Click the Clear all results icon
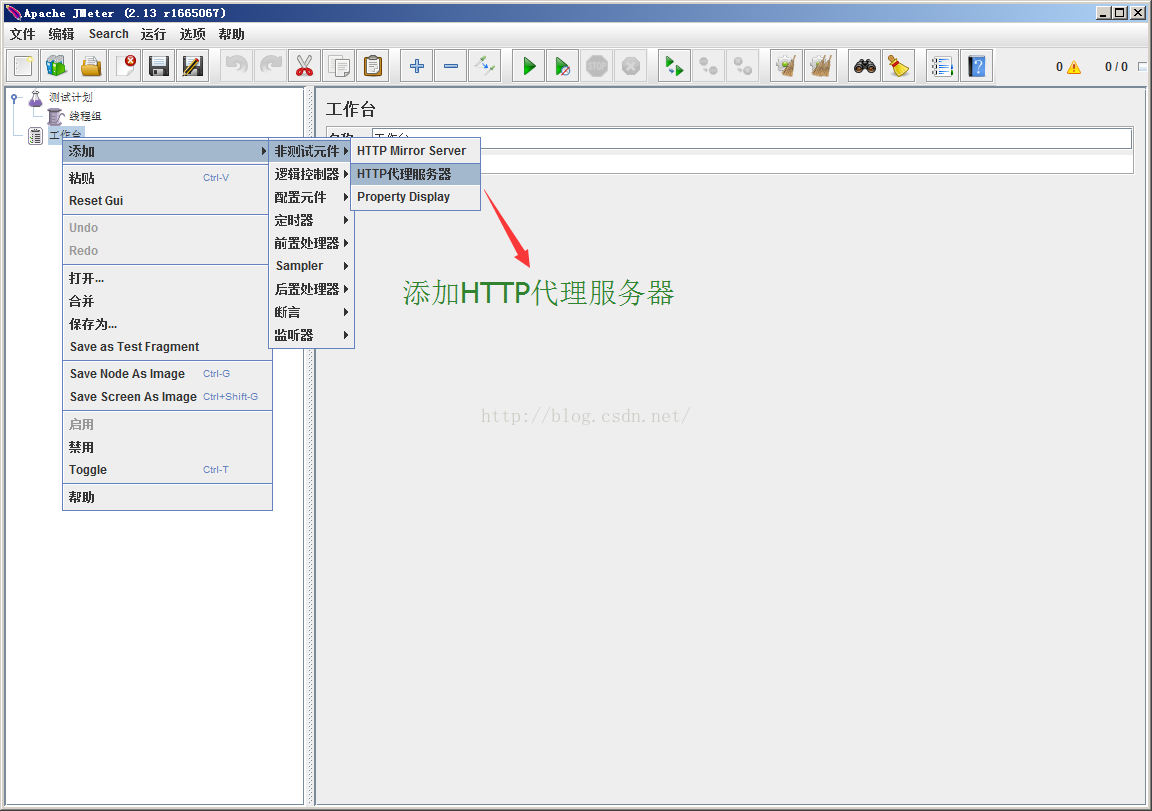The height and width of the screenshot is (811, 1152). [821, 66]
